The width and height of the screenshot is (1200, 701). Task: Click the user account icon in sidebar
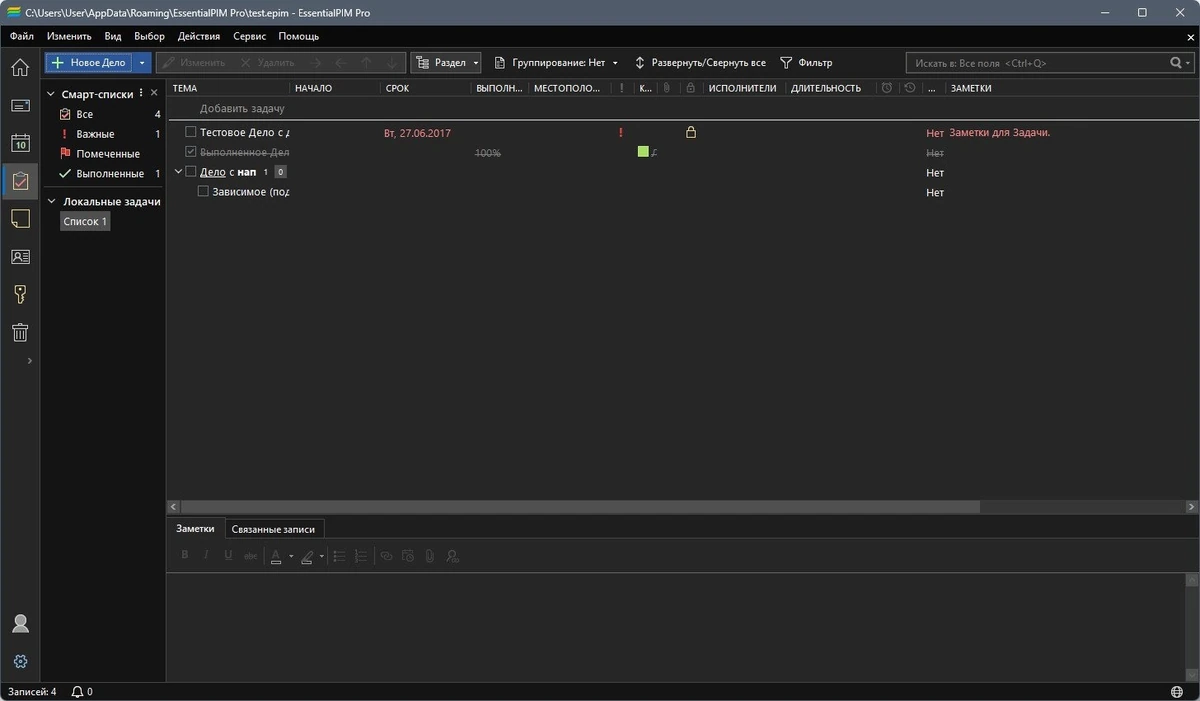(x=20, y=624)
